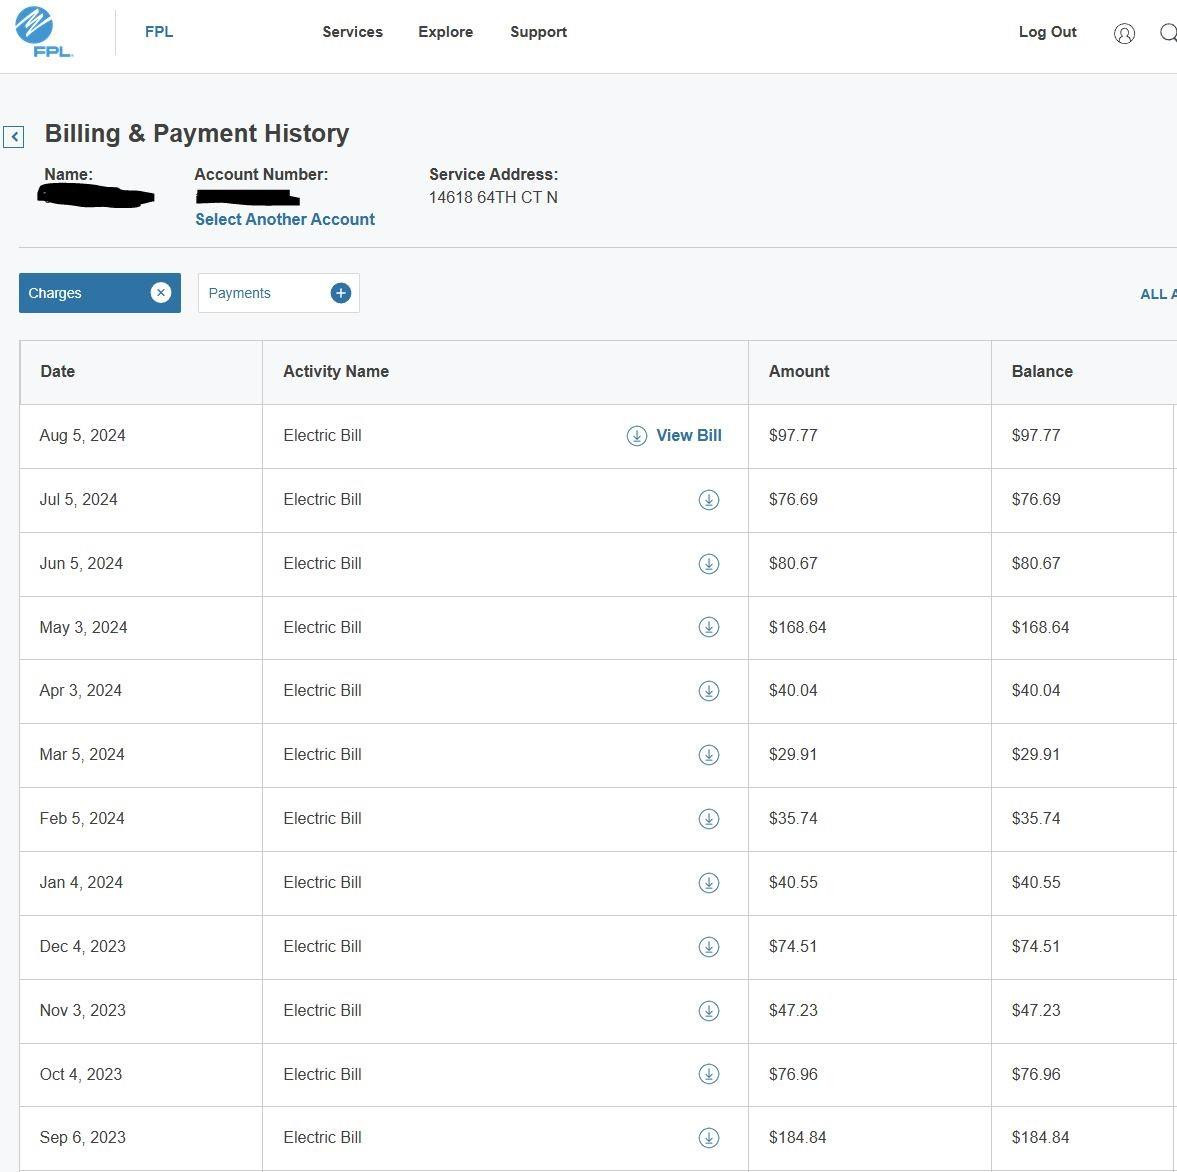Go back using the left chevron icon
Viewport: 1177px width, 1172px height.
point(14,137)
